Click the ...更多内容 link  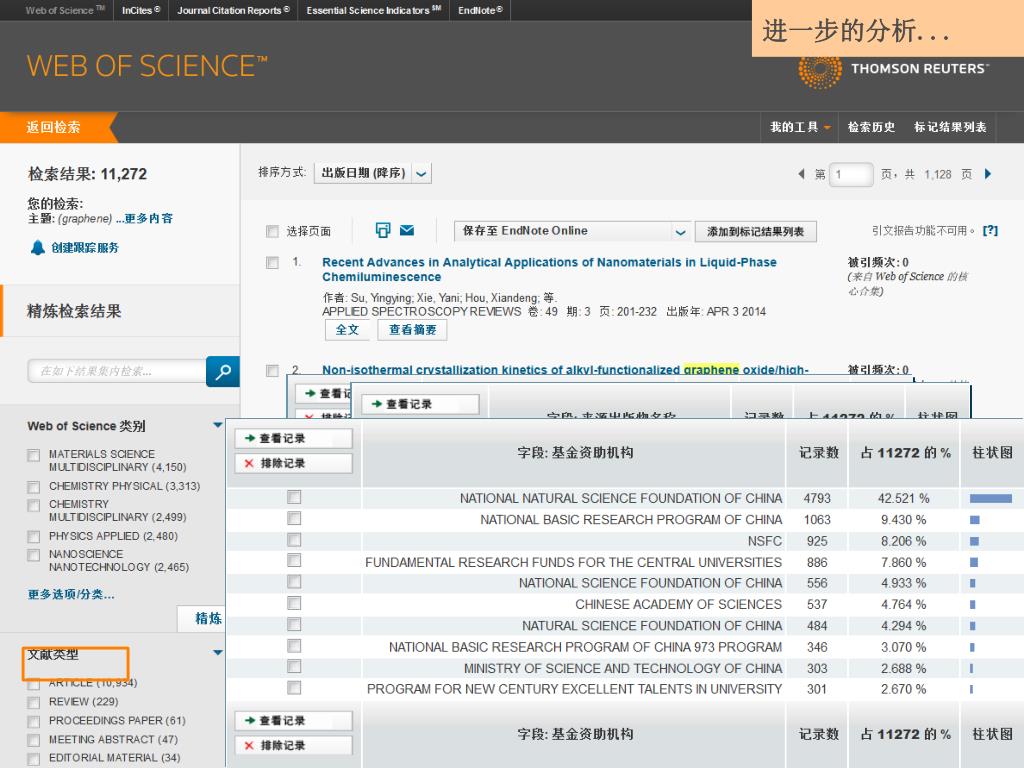pyautogui.click(x=145, y=219)
